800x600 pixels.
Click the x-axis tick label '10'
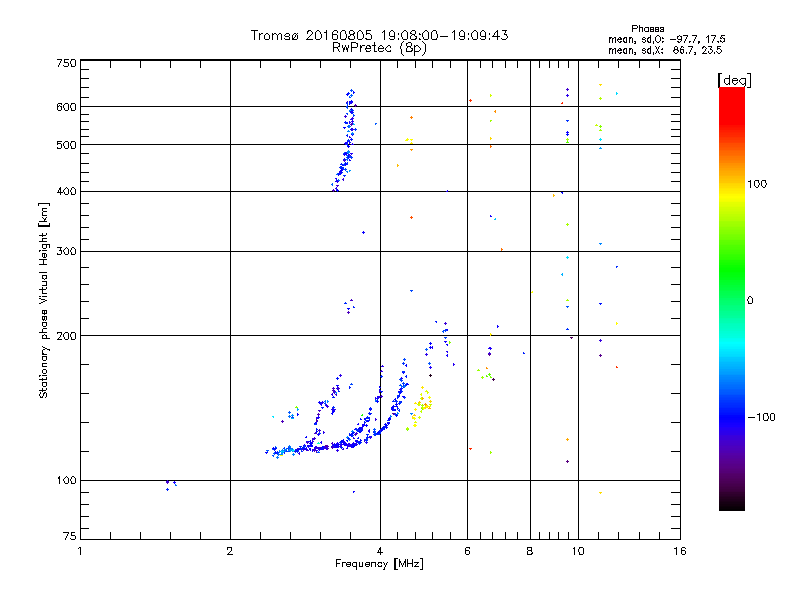(578, 551)
